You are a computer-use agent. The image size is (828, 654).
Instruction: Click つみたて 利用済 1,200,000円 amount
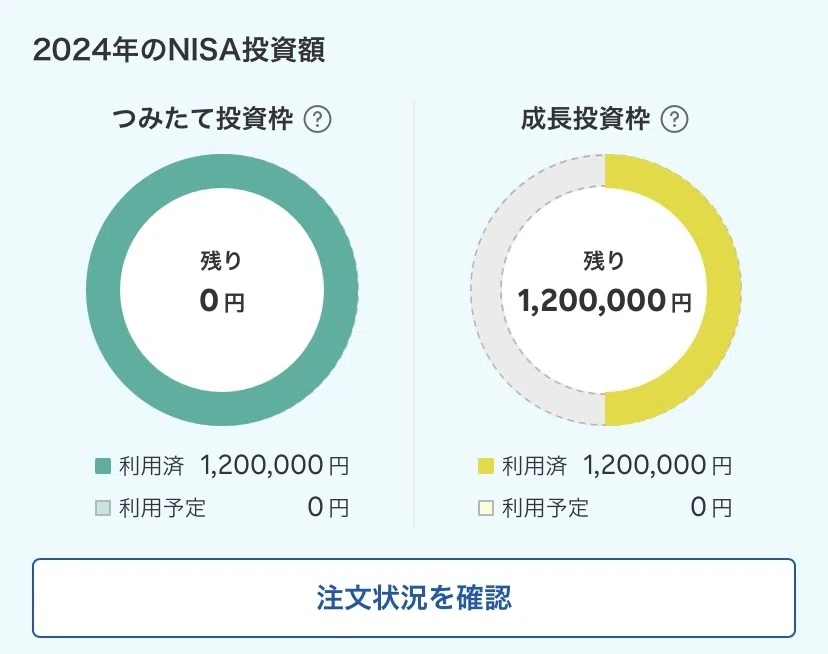point(275,465)
